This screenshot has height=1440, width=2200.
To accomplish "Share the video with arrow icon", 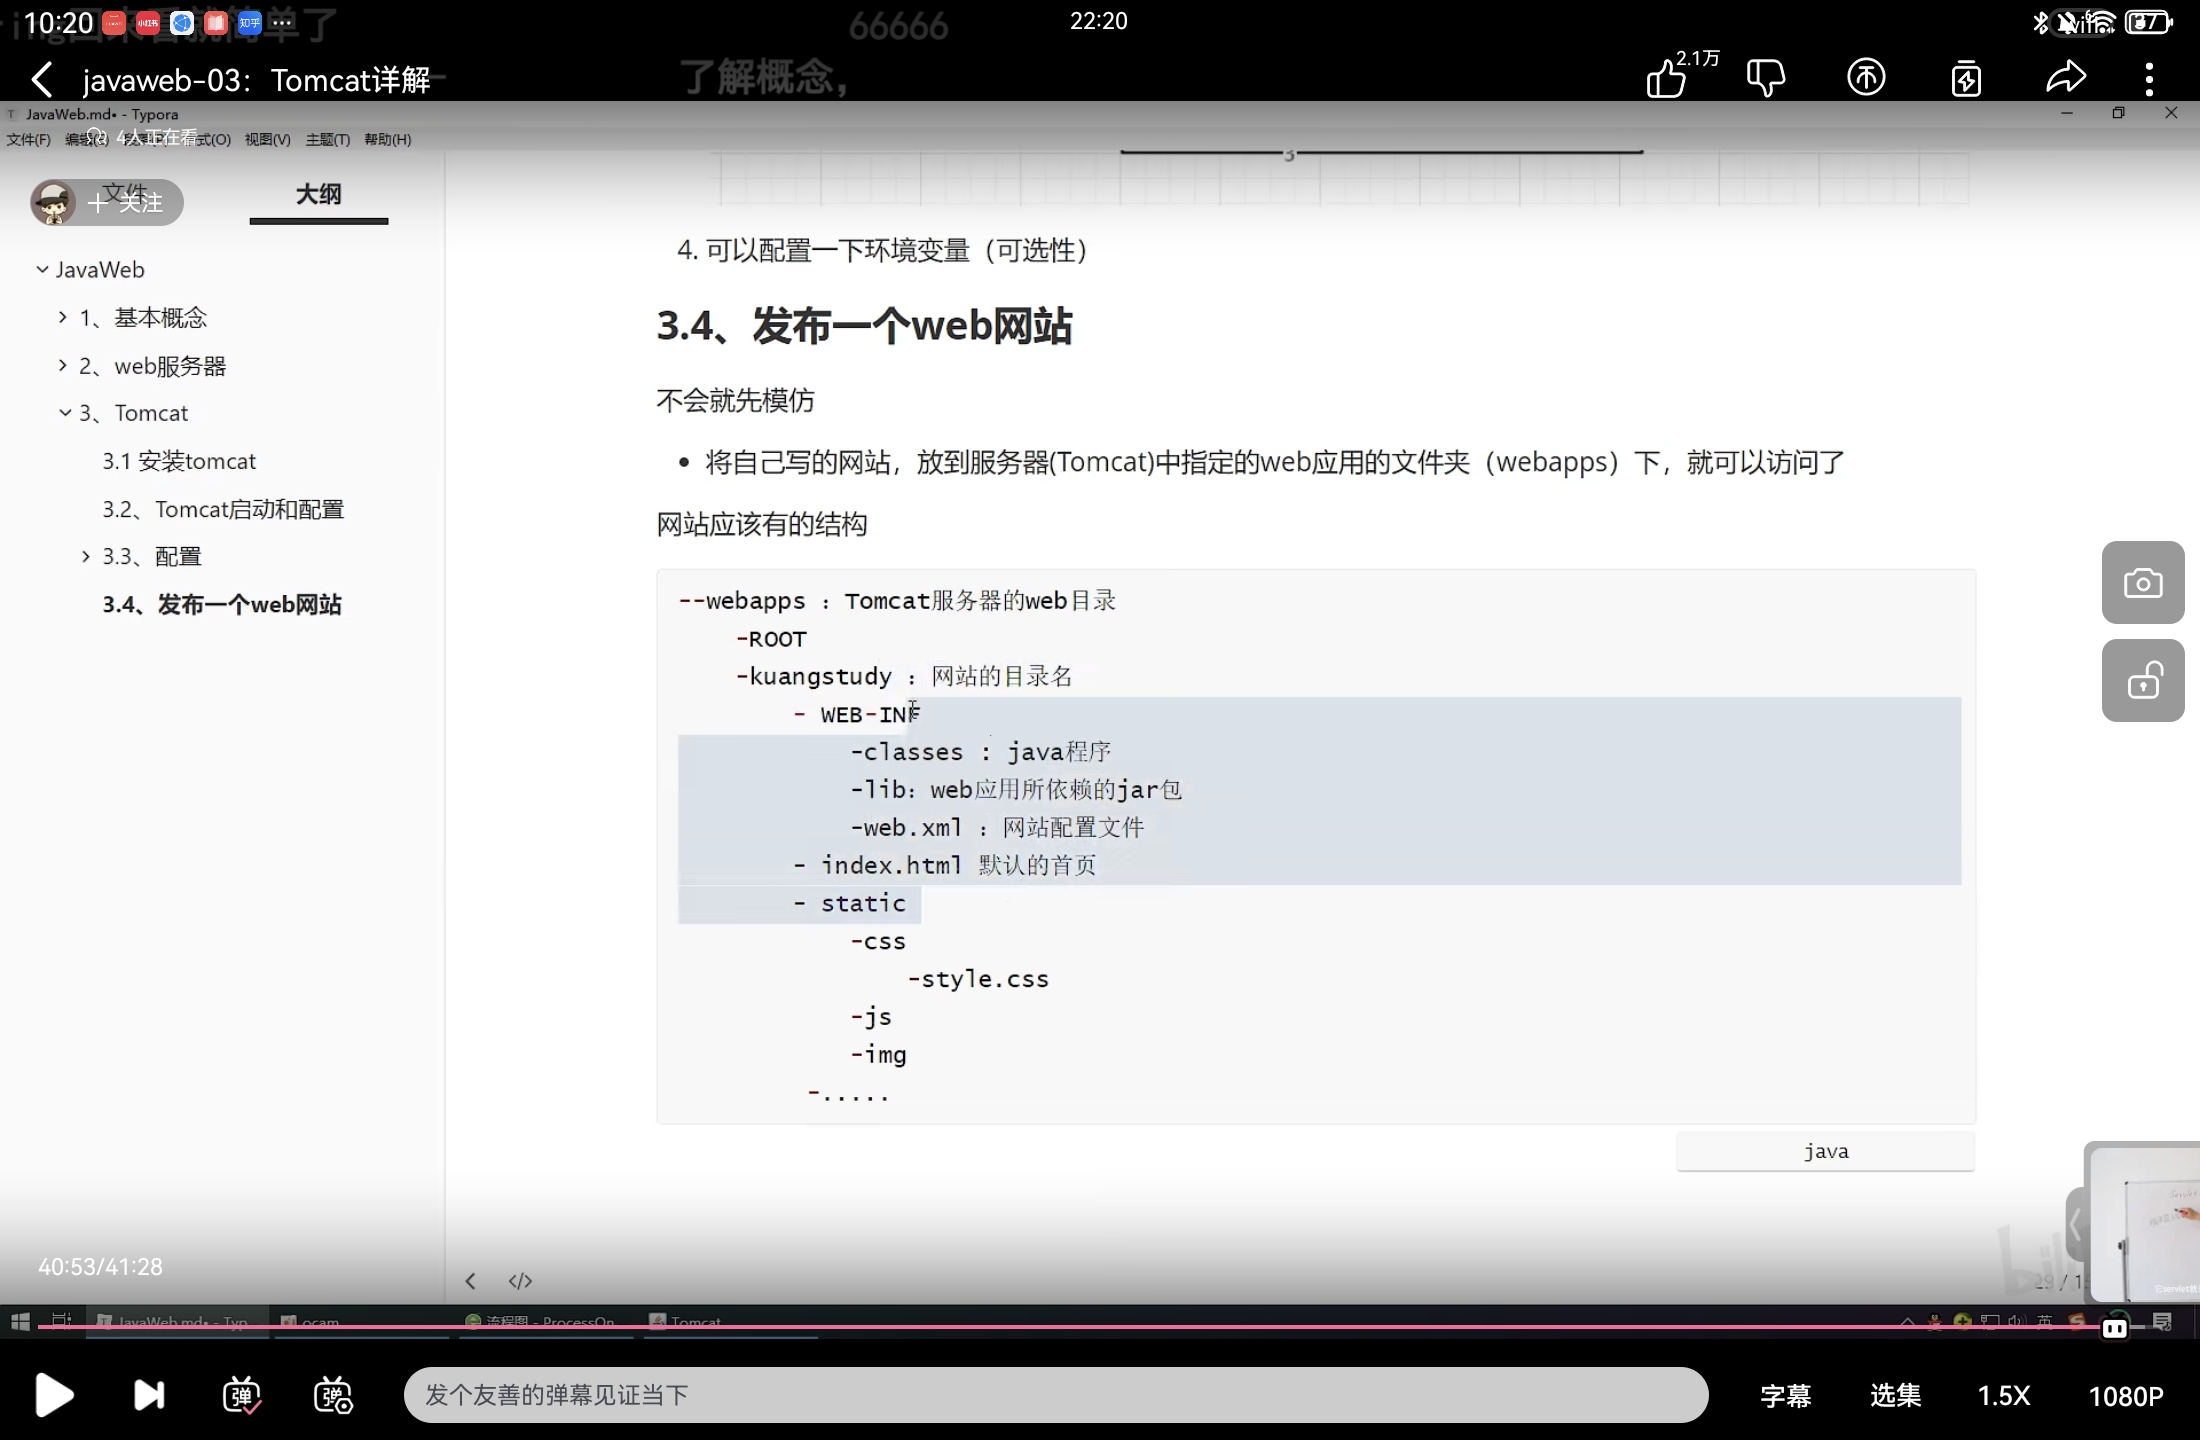I will pyautogui.click(x=2065, y=78).
